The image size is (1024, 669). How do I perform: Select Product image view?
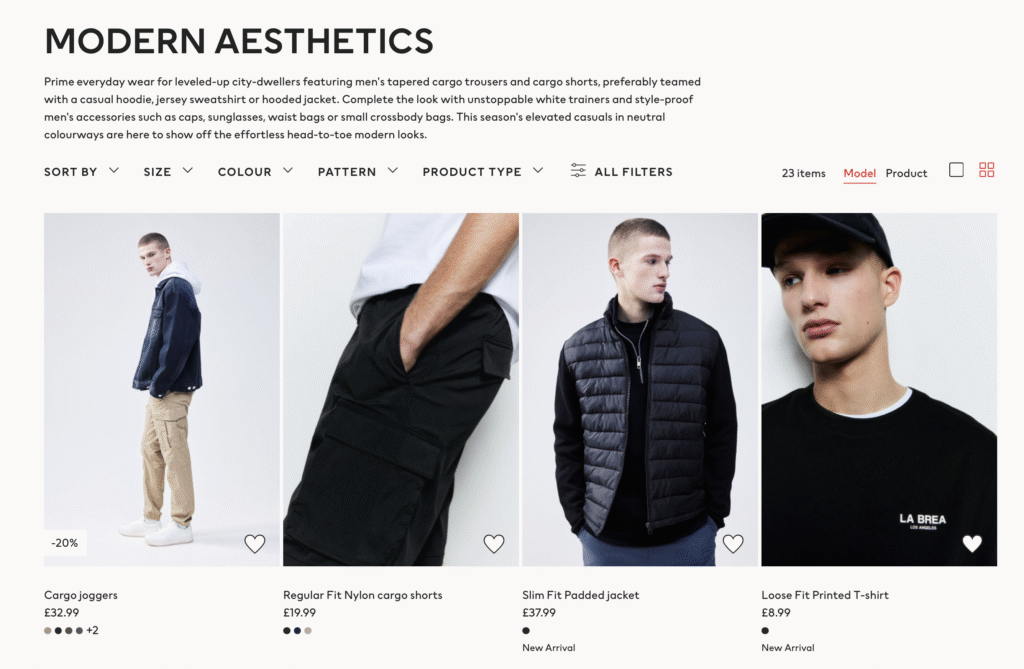tap(906, 173)
